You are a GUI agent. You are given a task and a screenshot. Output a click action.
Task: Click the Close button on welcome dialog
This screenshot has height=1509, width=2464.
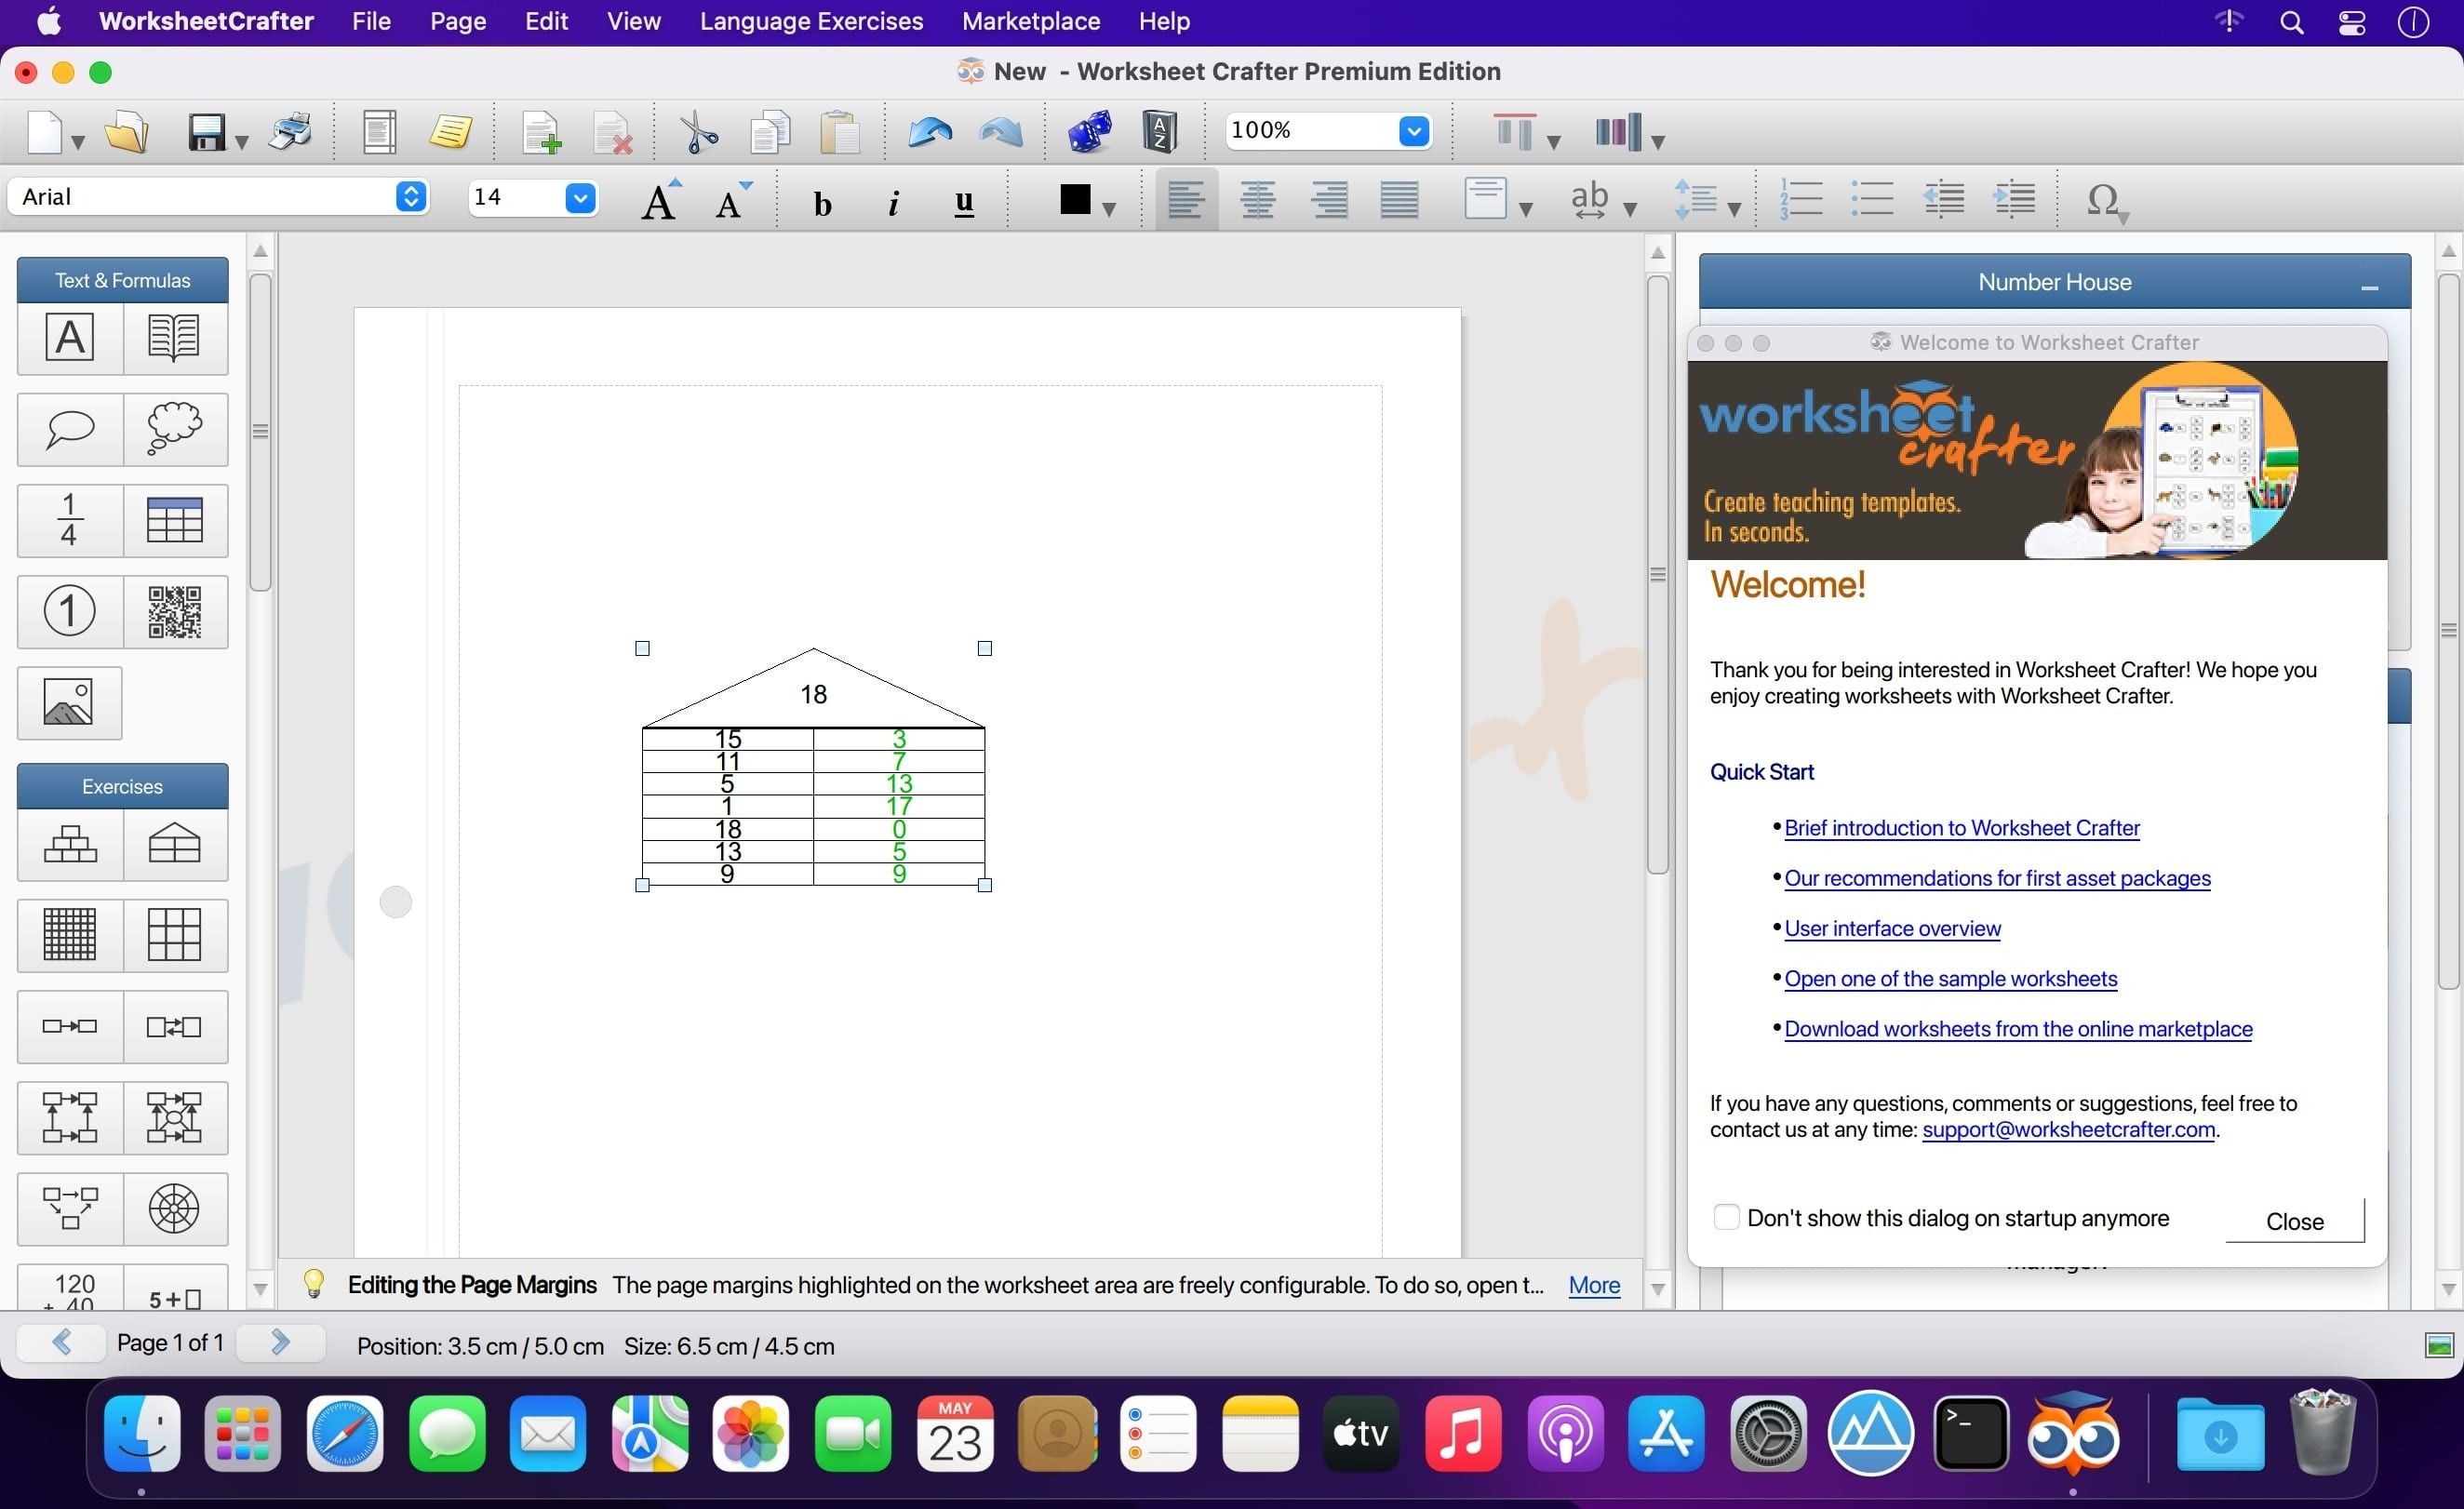pos(2295,1221)
